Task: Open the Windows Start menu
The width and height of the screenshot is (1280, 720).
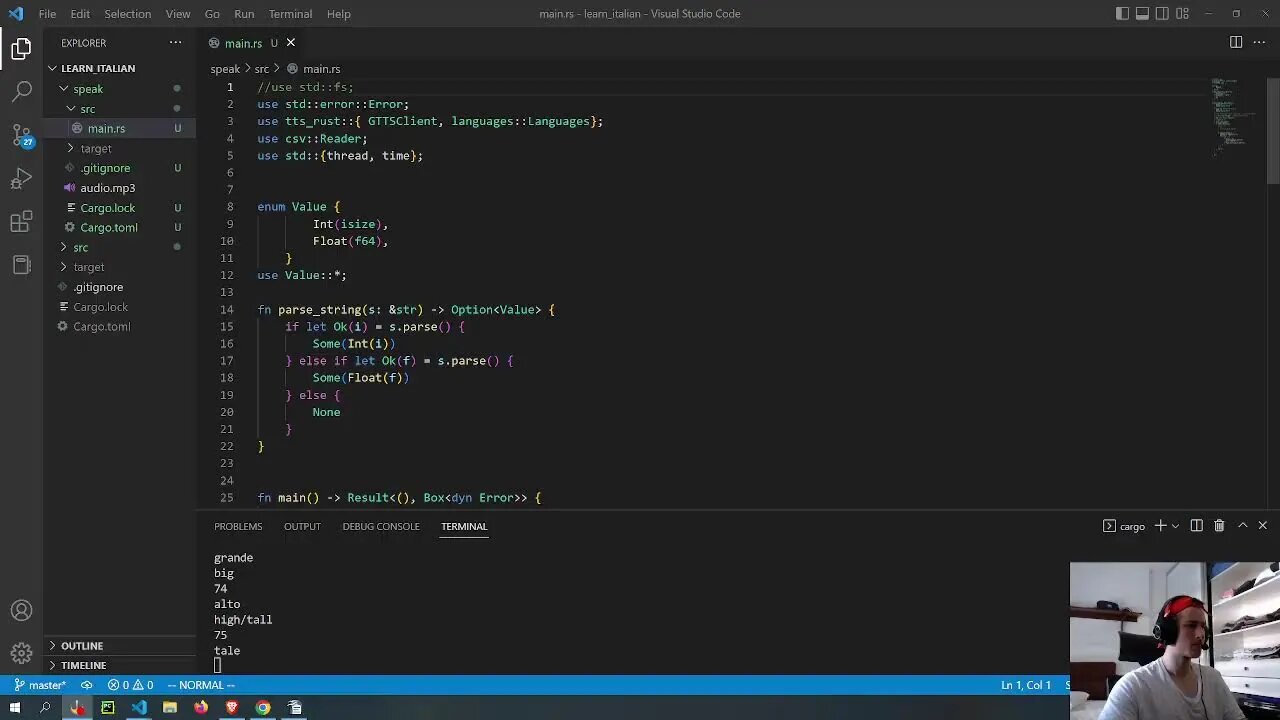Action: [14, 707]
